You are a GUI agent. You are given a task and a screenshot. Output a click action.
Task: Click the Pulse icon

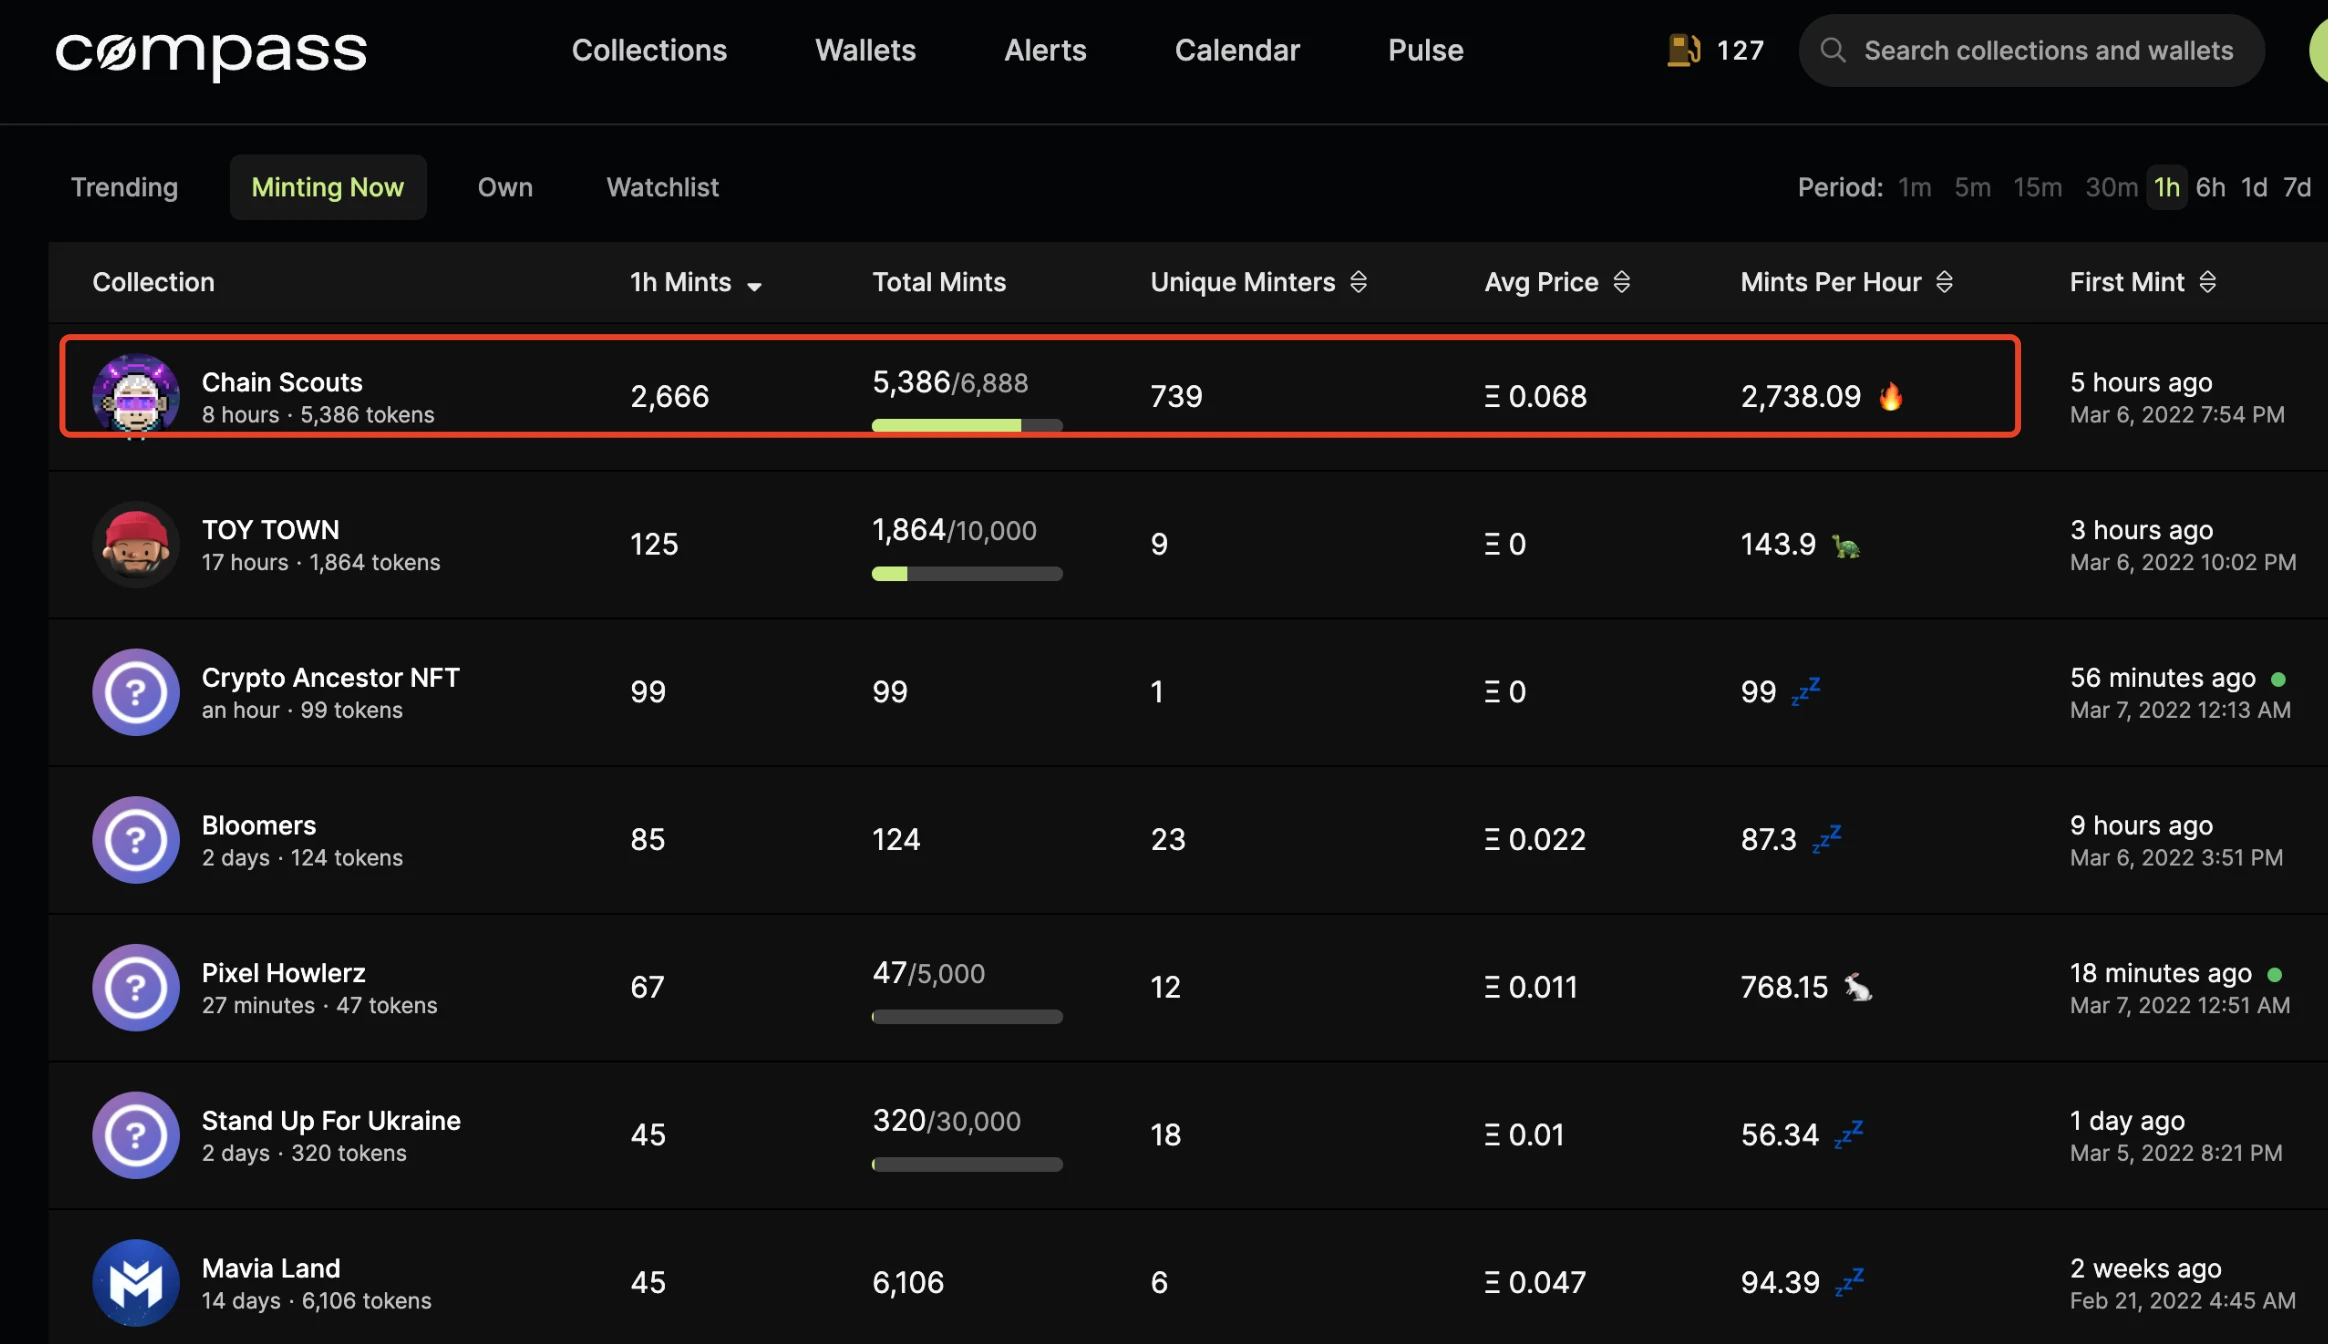click(x=1422, y=50)
